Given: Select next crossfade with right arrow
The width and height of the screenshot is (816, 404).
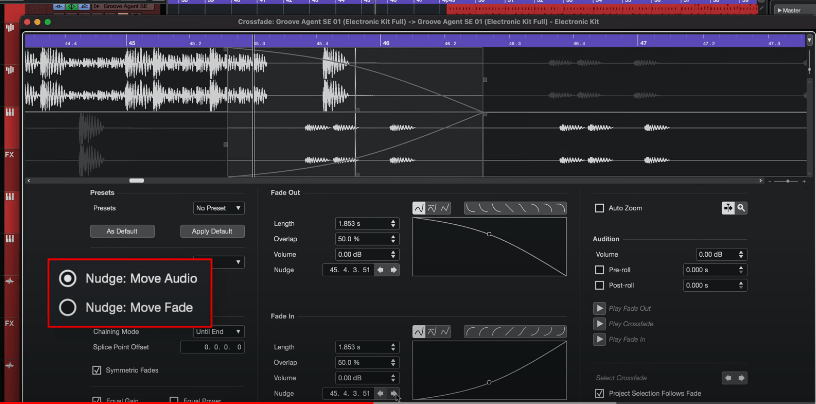Looking at the screenshot, I should [x=742, y=377].
